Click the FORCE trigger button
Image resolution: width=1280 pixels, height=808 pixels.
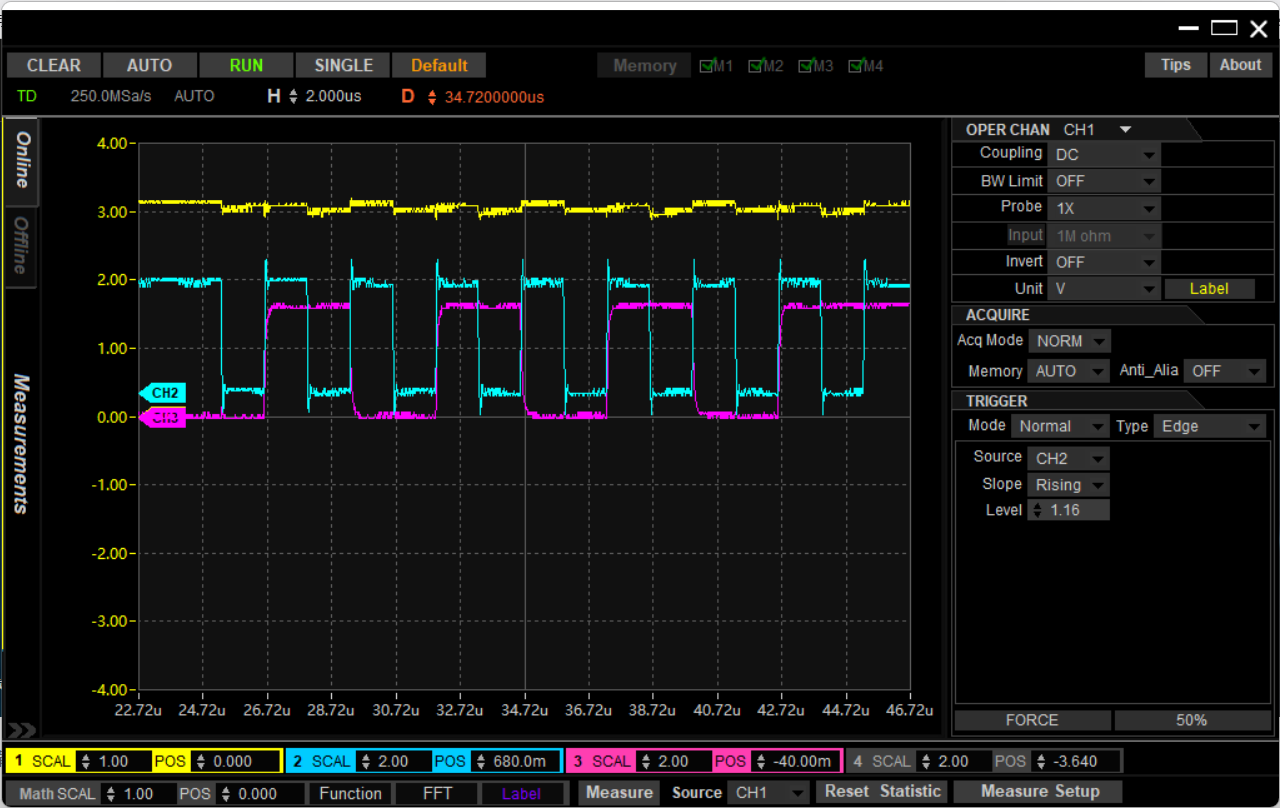pos(1032,720)
